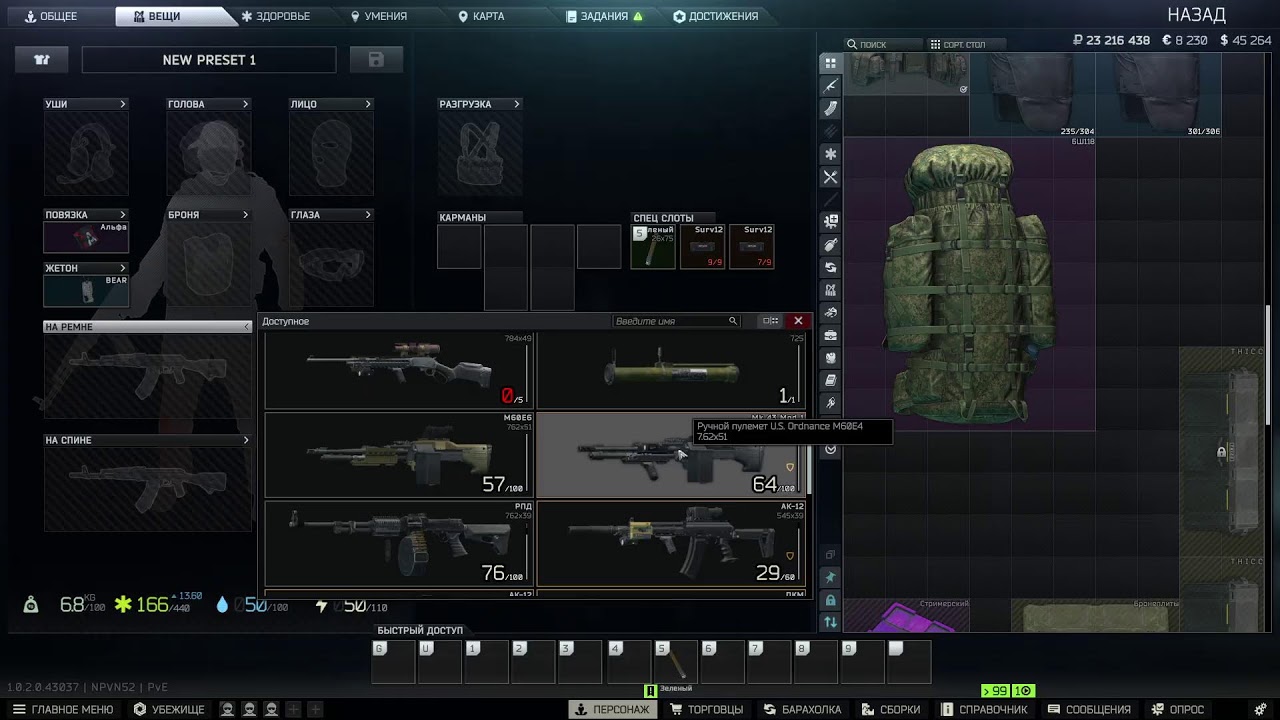
Task: Expand the БРОНЯ slot selector
Action: coord(245,215)
